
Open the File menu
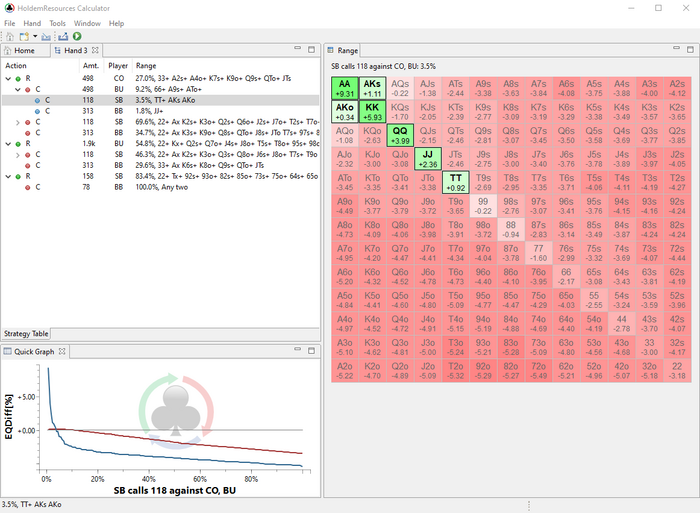tap(9, 23)
